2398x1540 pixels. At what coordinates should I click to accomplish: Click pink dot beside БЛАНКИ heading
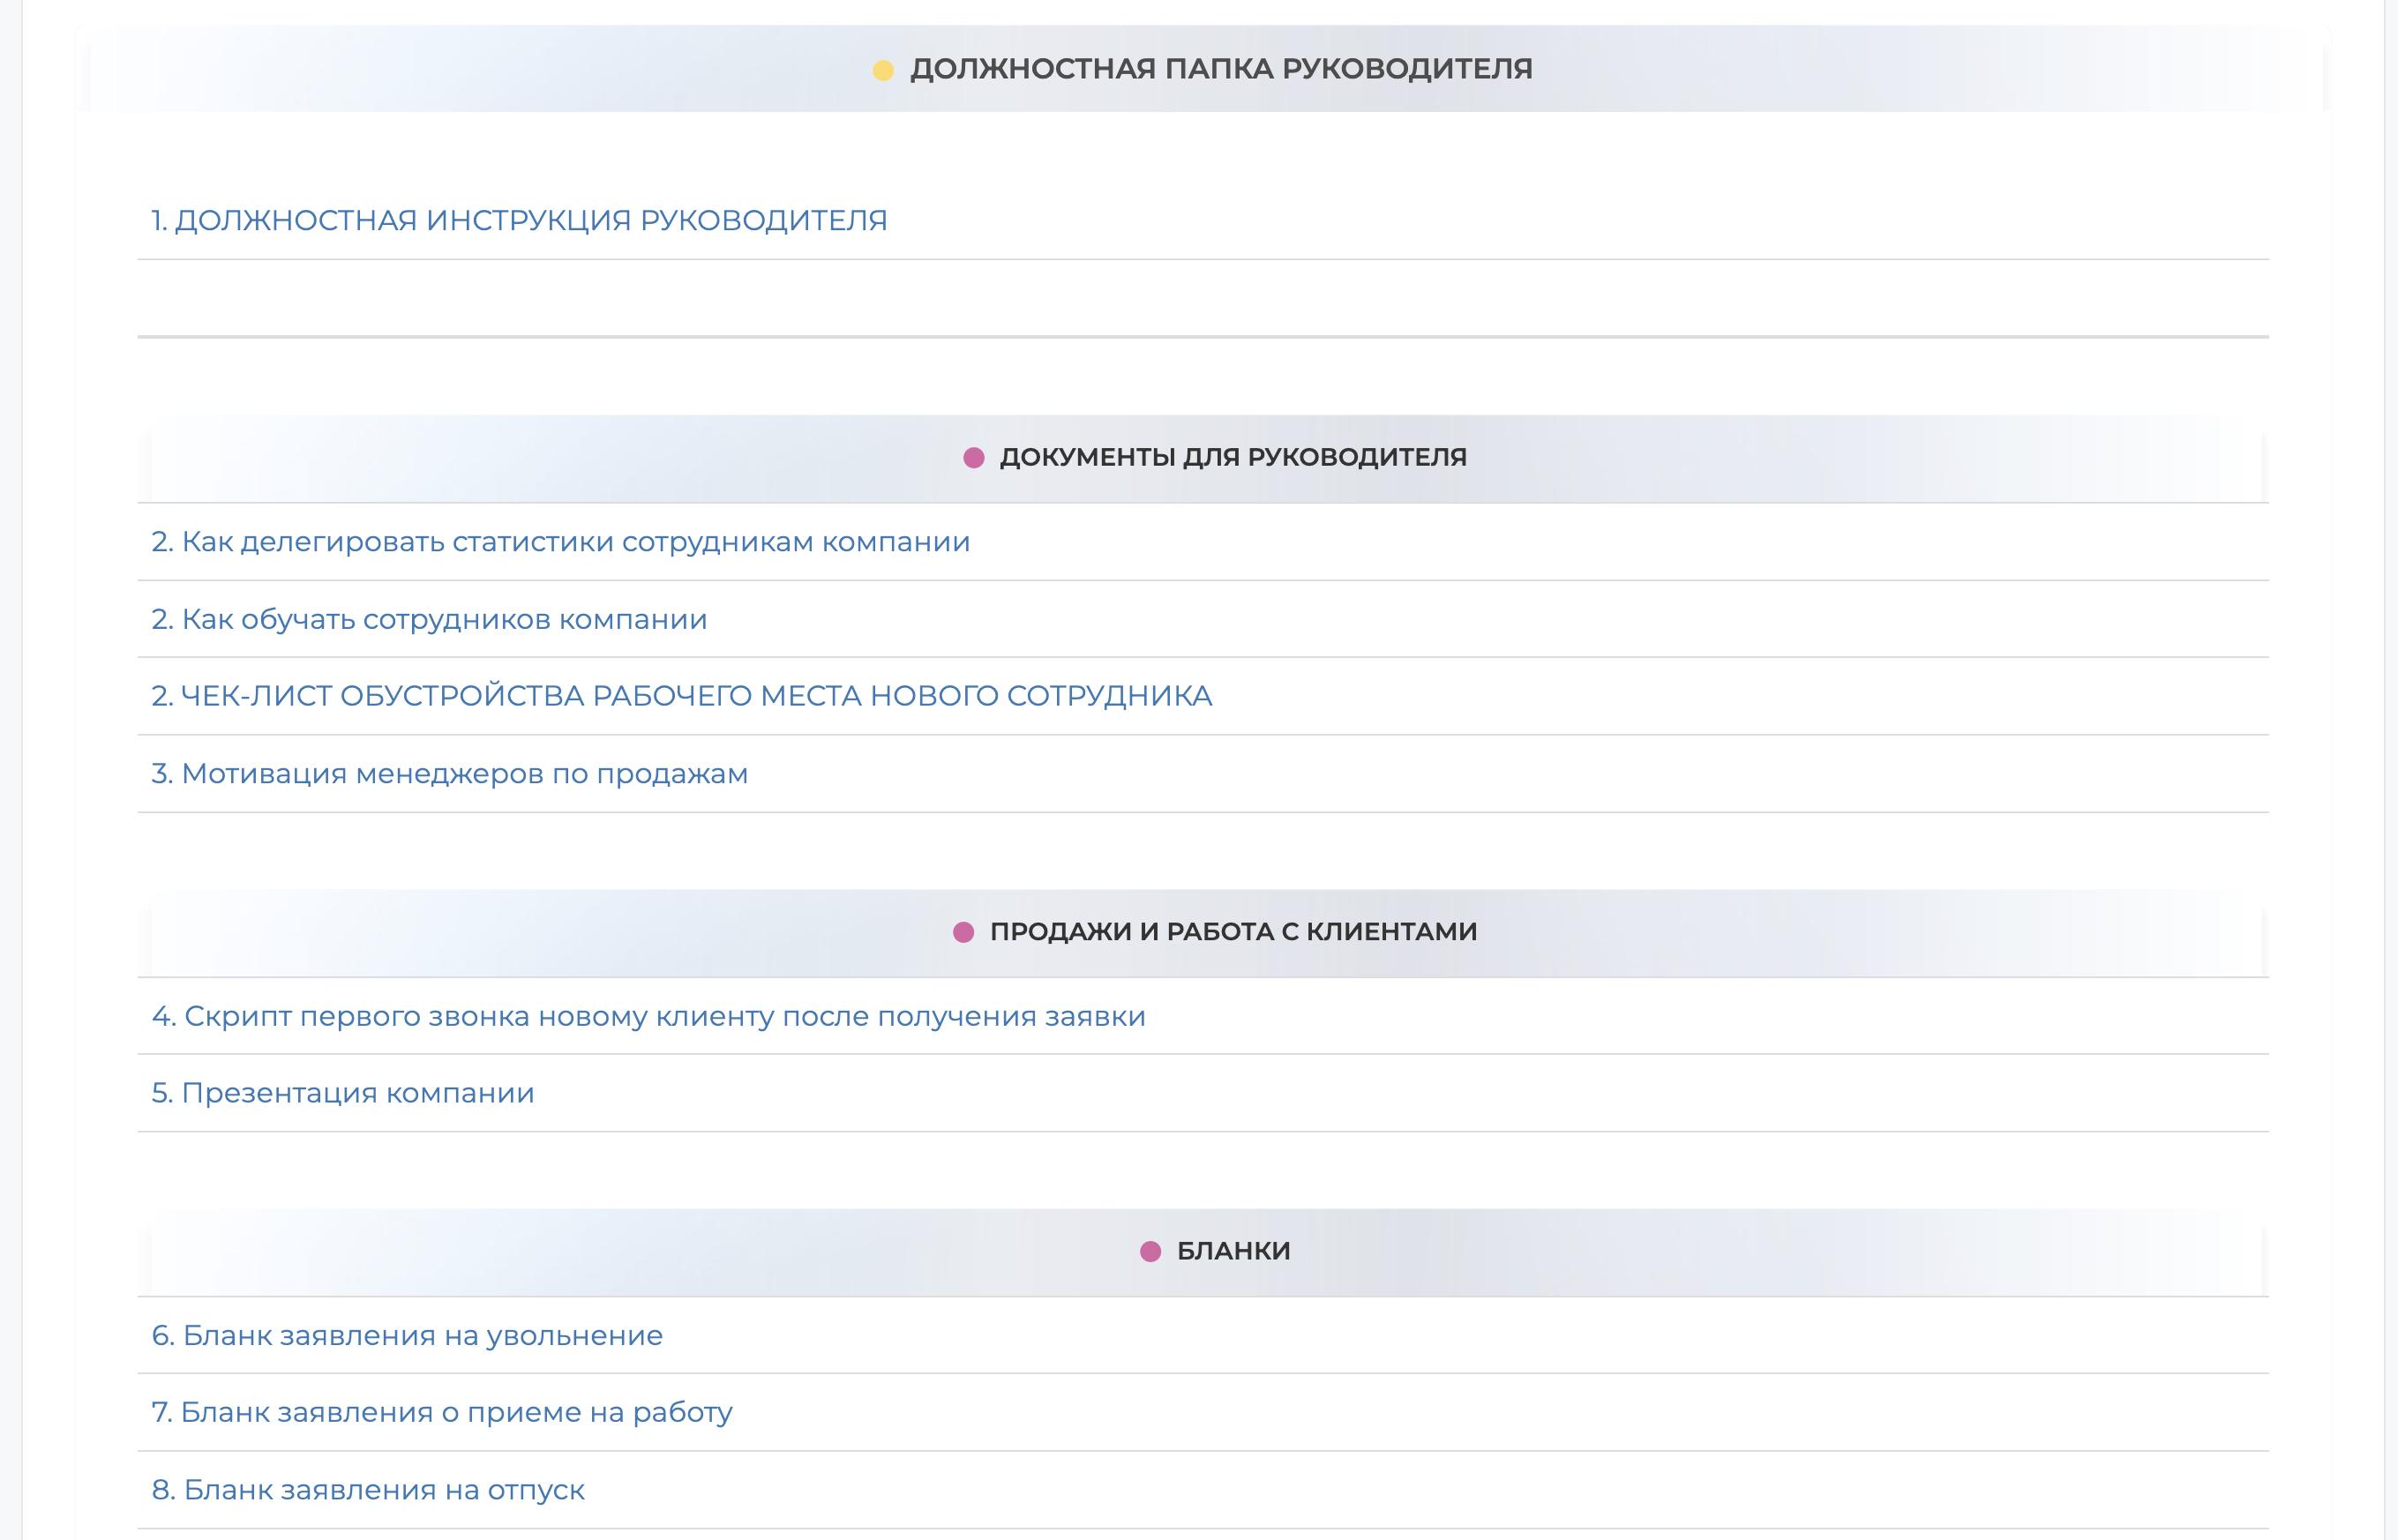pyautogui.click(x=1150, y=1251)
